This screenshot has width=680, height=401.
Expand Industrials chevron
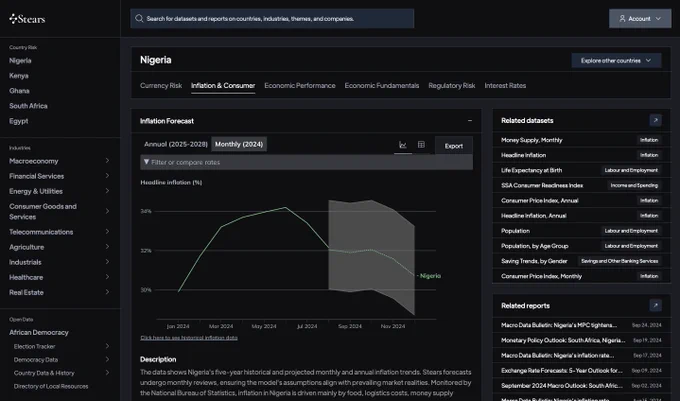[107, 262]
